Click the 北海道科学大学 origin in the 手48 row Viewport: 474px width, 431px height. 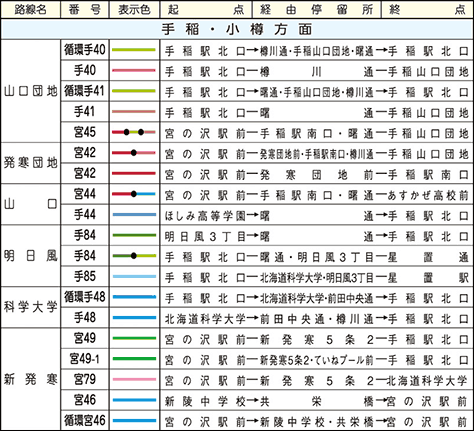coord(205,319)
